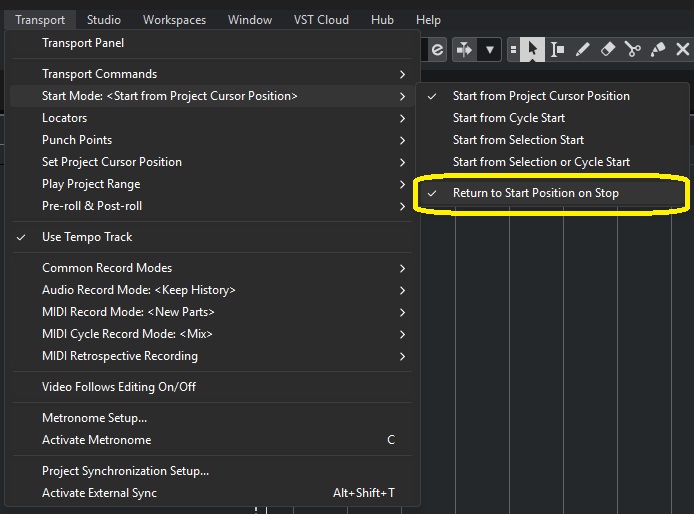Image resolution: width=694 pixels, height=514 pixels.
Task: Select Start from Cycle Start
Action: tap(553, 118)
